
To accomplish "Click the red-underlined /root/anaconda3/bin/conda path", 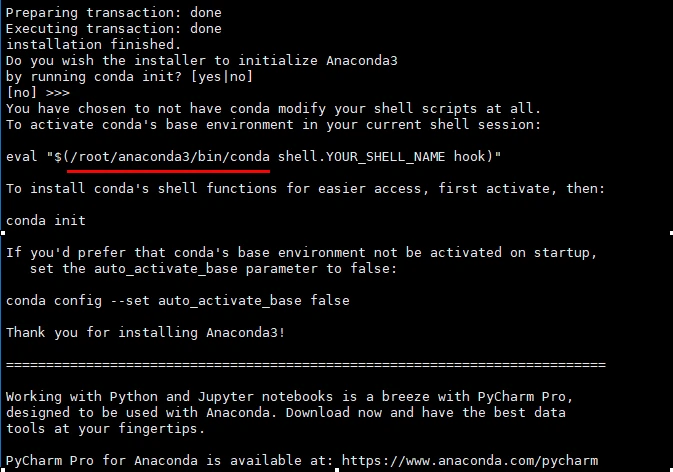I will click(x=168, y=157).
